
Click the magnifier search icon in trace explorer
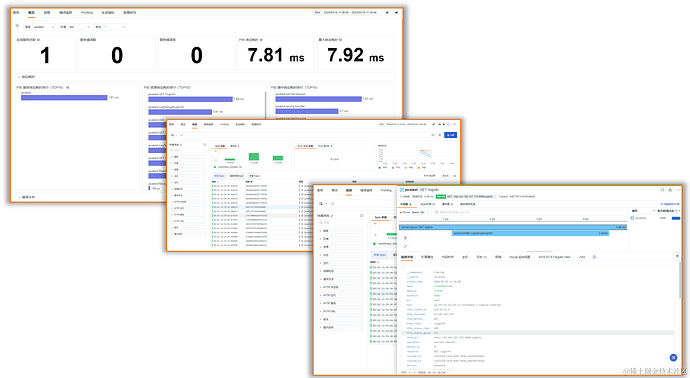pyautogui.click(x=333, y=204)
